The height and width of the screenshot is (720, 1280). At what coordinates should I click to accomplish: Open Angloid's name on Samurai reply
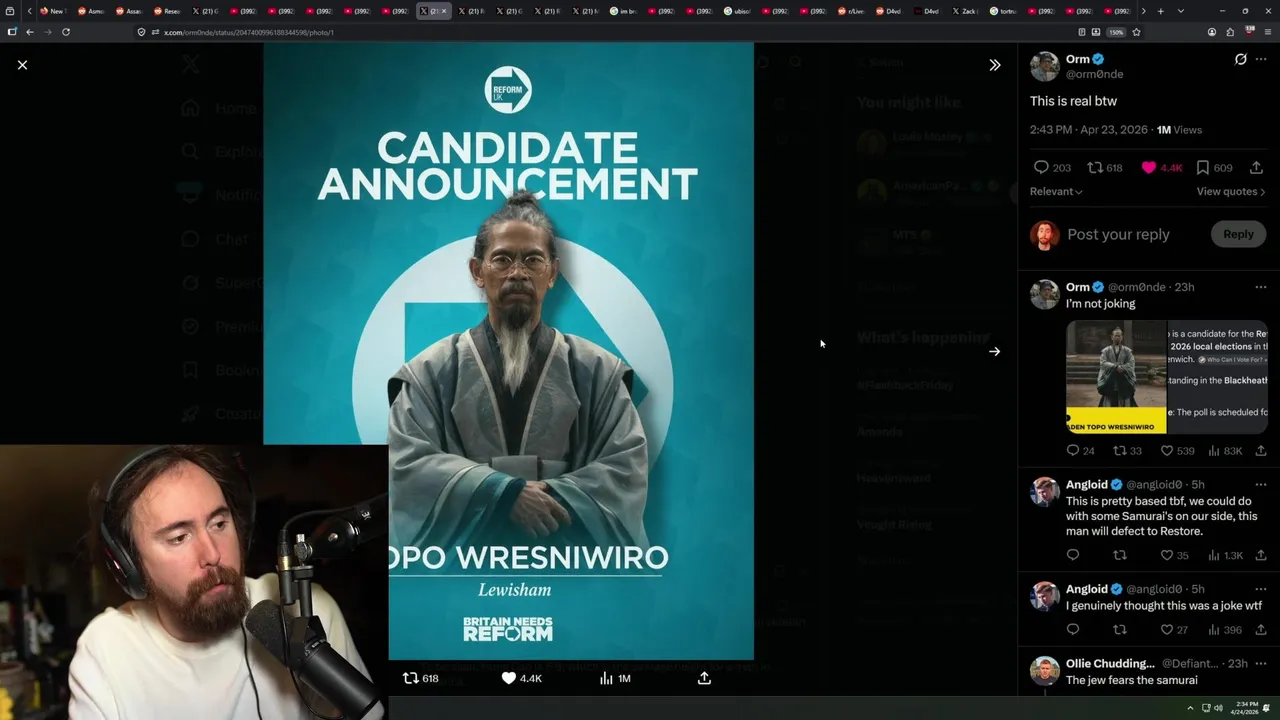1087,485
